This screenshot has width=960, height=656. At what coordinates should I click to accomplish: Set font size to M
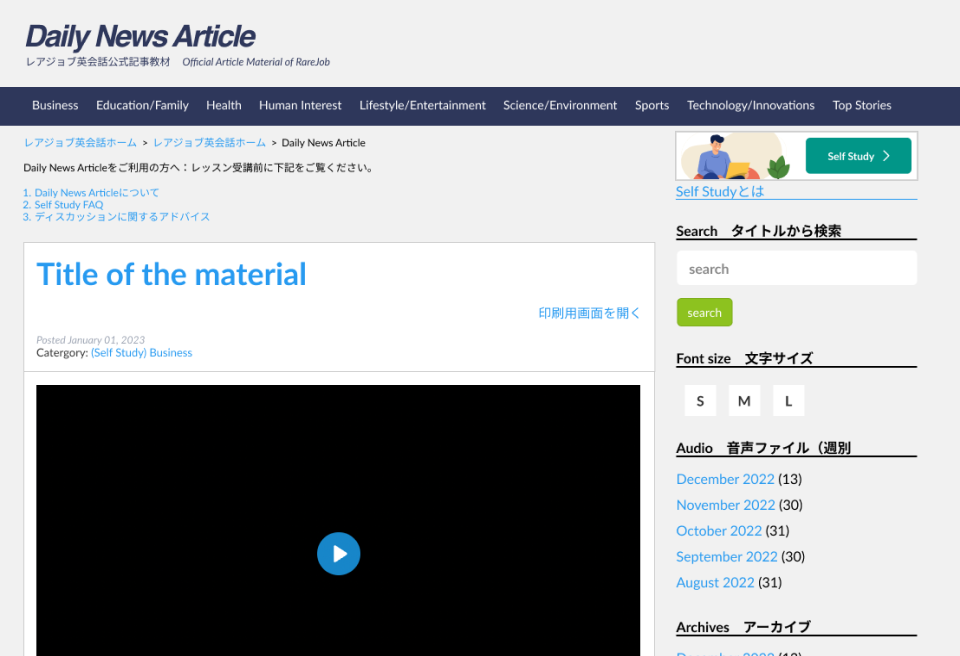click(x=744, y=401)
